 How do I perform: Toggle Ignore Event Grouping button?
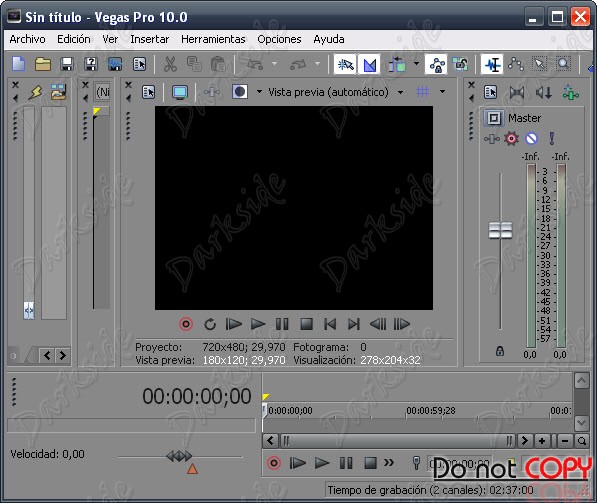click(460, 64)
